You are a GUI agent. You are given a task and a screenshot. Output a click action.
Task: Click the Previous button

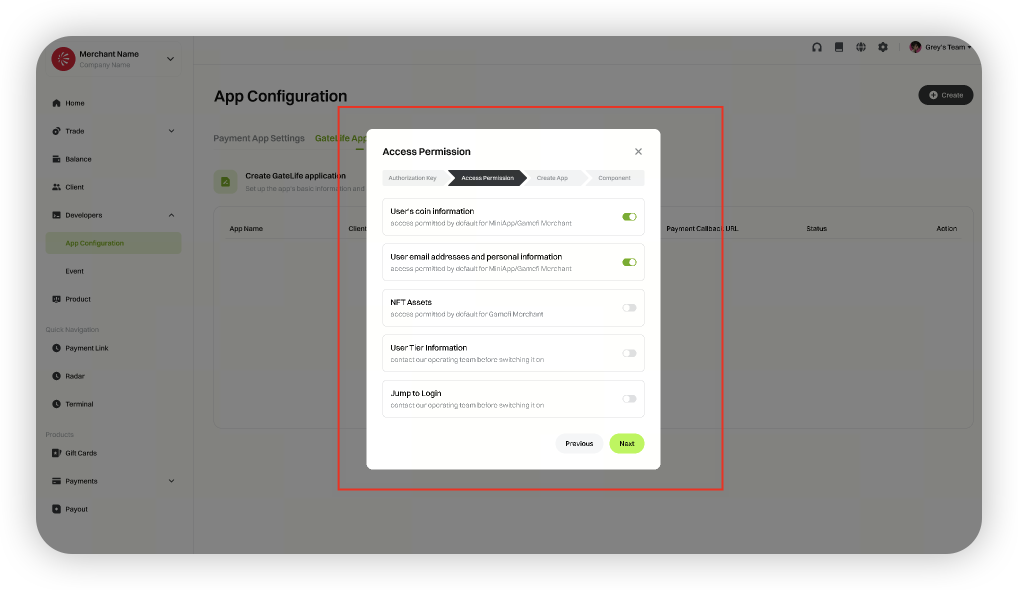point(579,443)
